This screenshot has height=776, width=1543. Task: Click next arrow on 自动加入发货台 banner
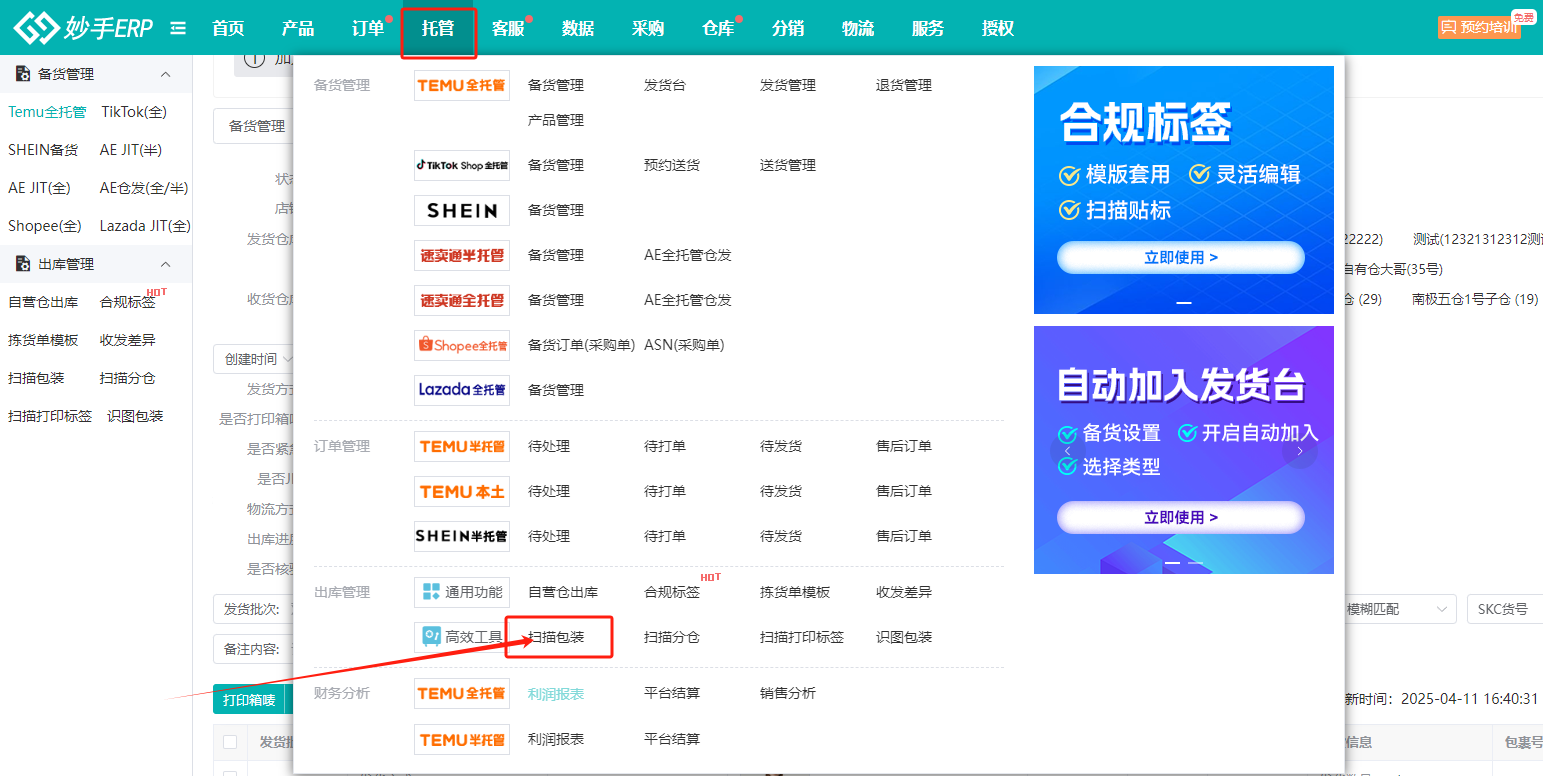(1300, 451)
